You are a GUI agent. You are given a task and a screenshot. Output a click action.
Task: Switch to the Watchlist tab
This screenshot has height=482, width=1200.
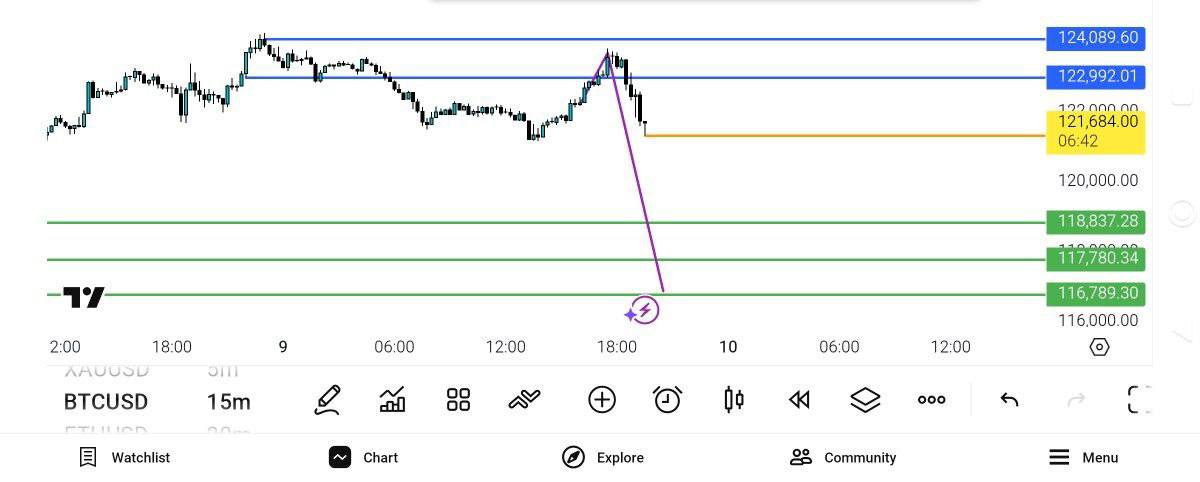[x=125, y=457]
